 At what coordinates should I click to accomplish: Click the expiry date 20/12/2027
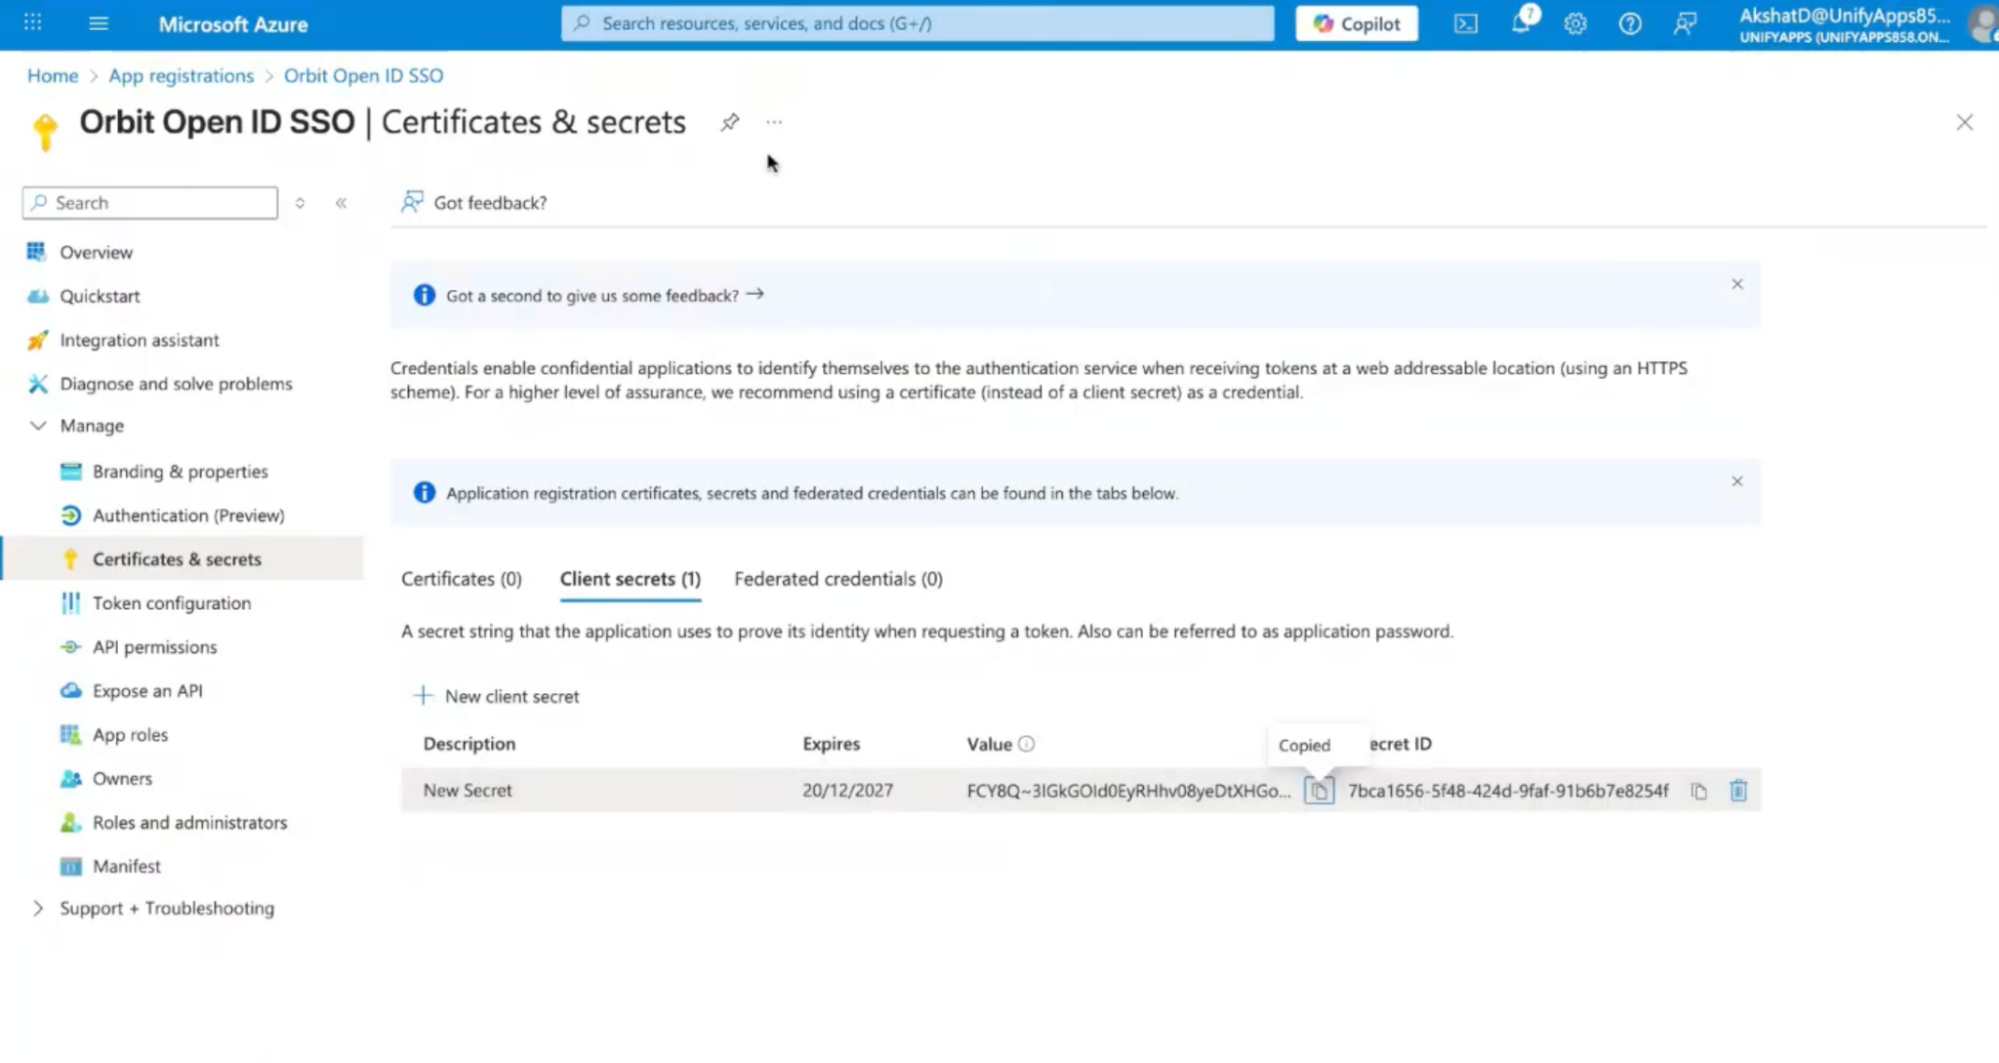(x=847, y=790)
